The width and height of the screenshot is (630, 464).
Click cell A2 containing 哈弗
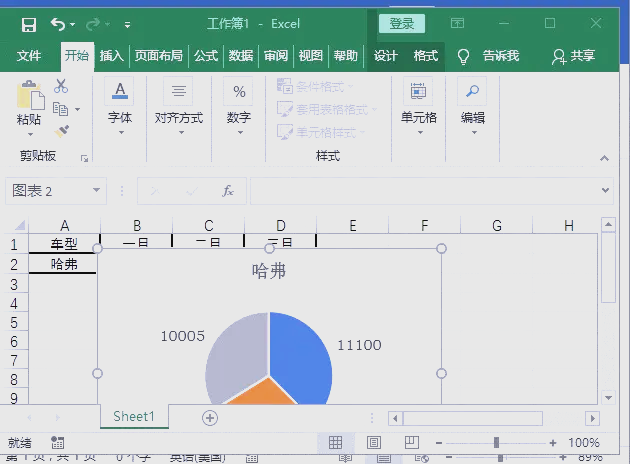pos(63,264)
